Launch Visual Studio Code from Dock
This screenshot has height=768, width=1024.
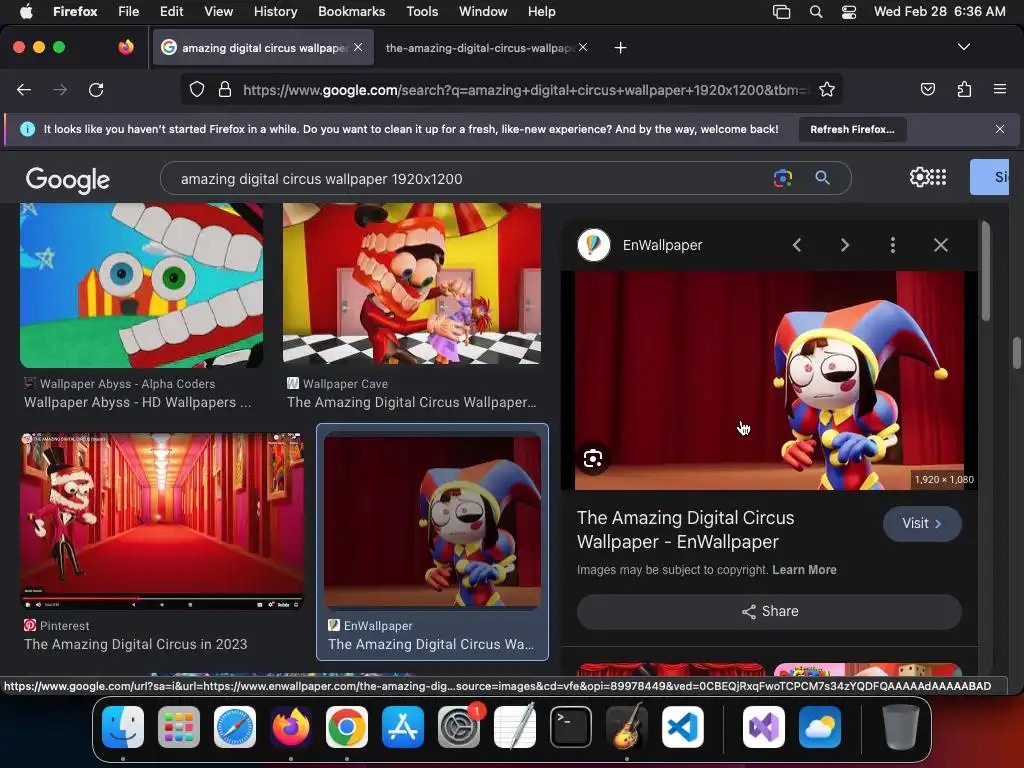682,727
